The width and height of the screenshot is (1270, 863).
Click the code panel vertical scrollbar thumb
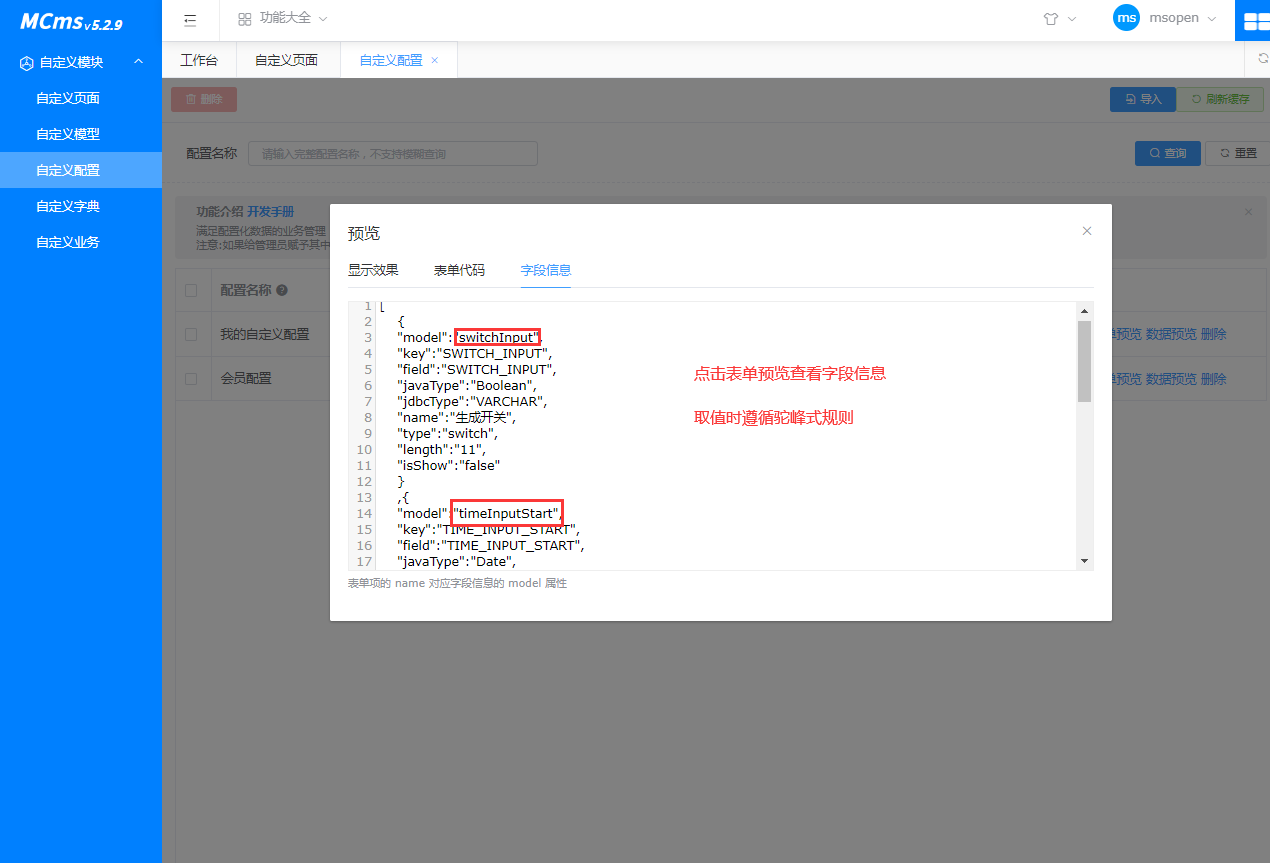[x=1084, y=361]
